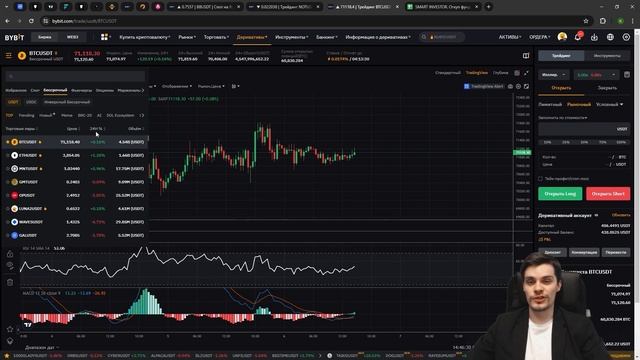Image resolution: width=640 pixels, height=360 pixels.
Task: Open the user profile avatar
Action: (x=562, y=37)
